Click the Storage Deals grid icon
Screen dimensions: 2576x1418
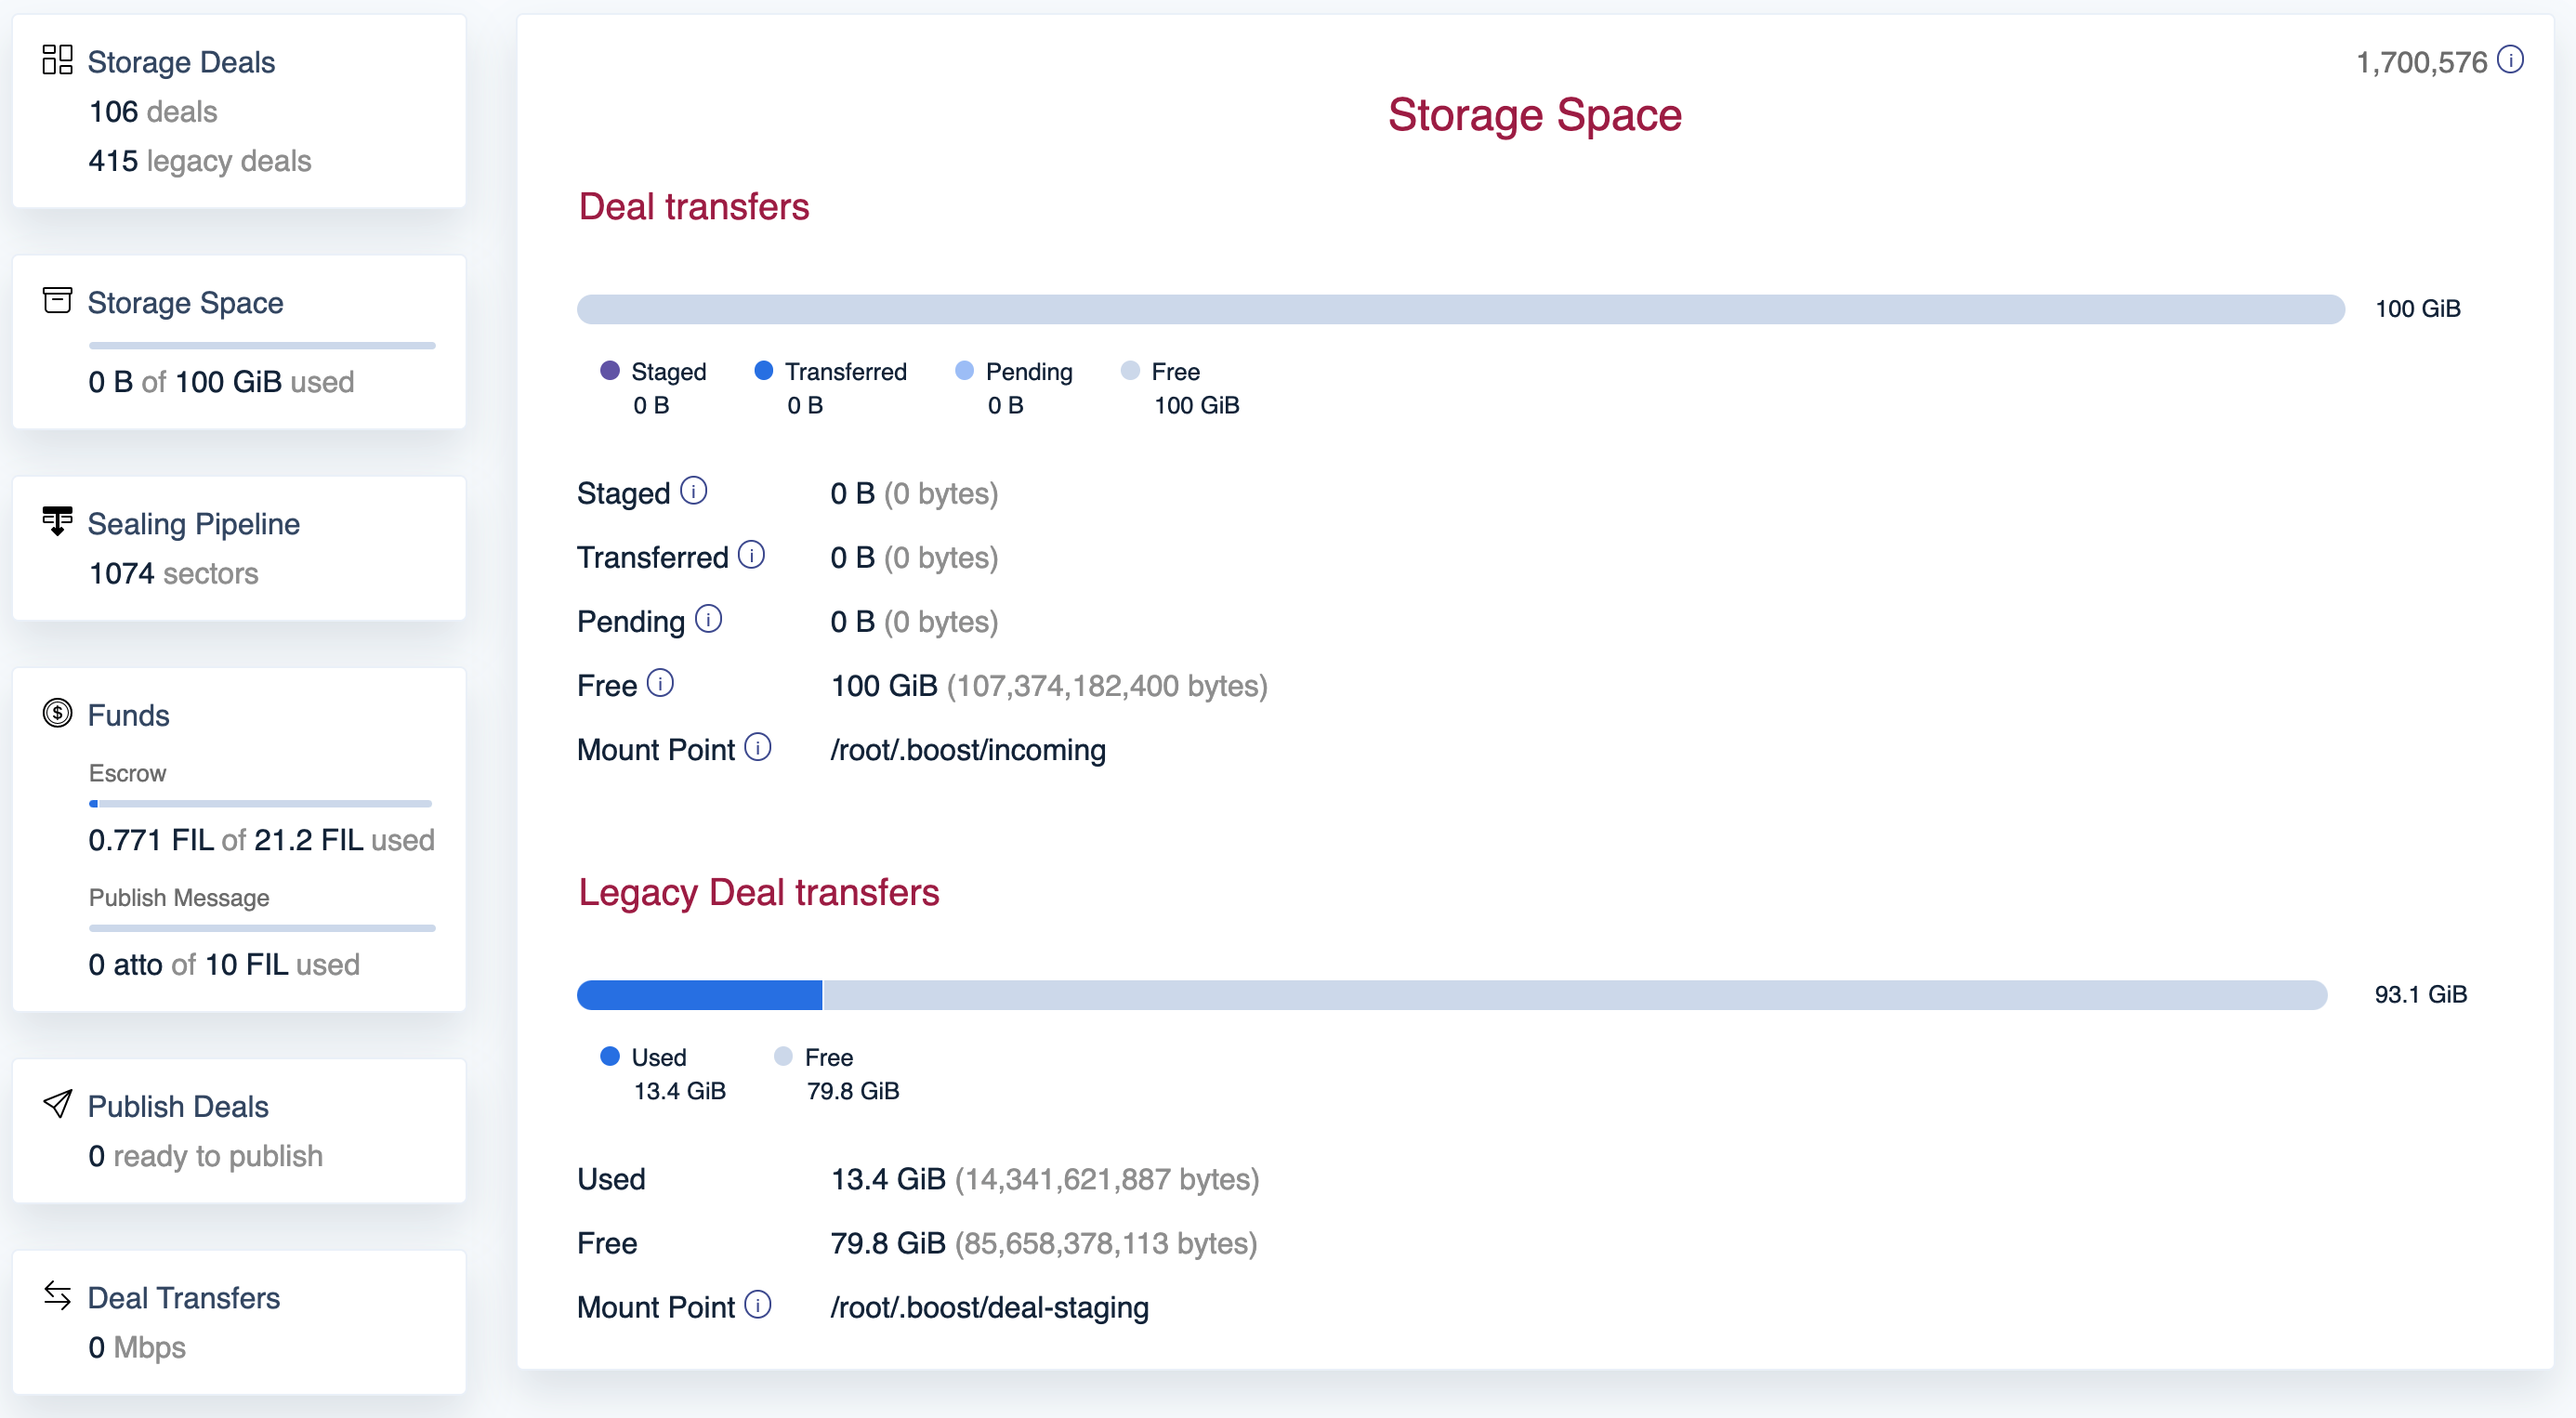click(57, 60)
